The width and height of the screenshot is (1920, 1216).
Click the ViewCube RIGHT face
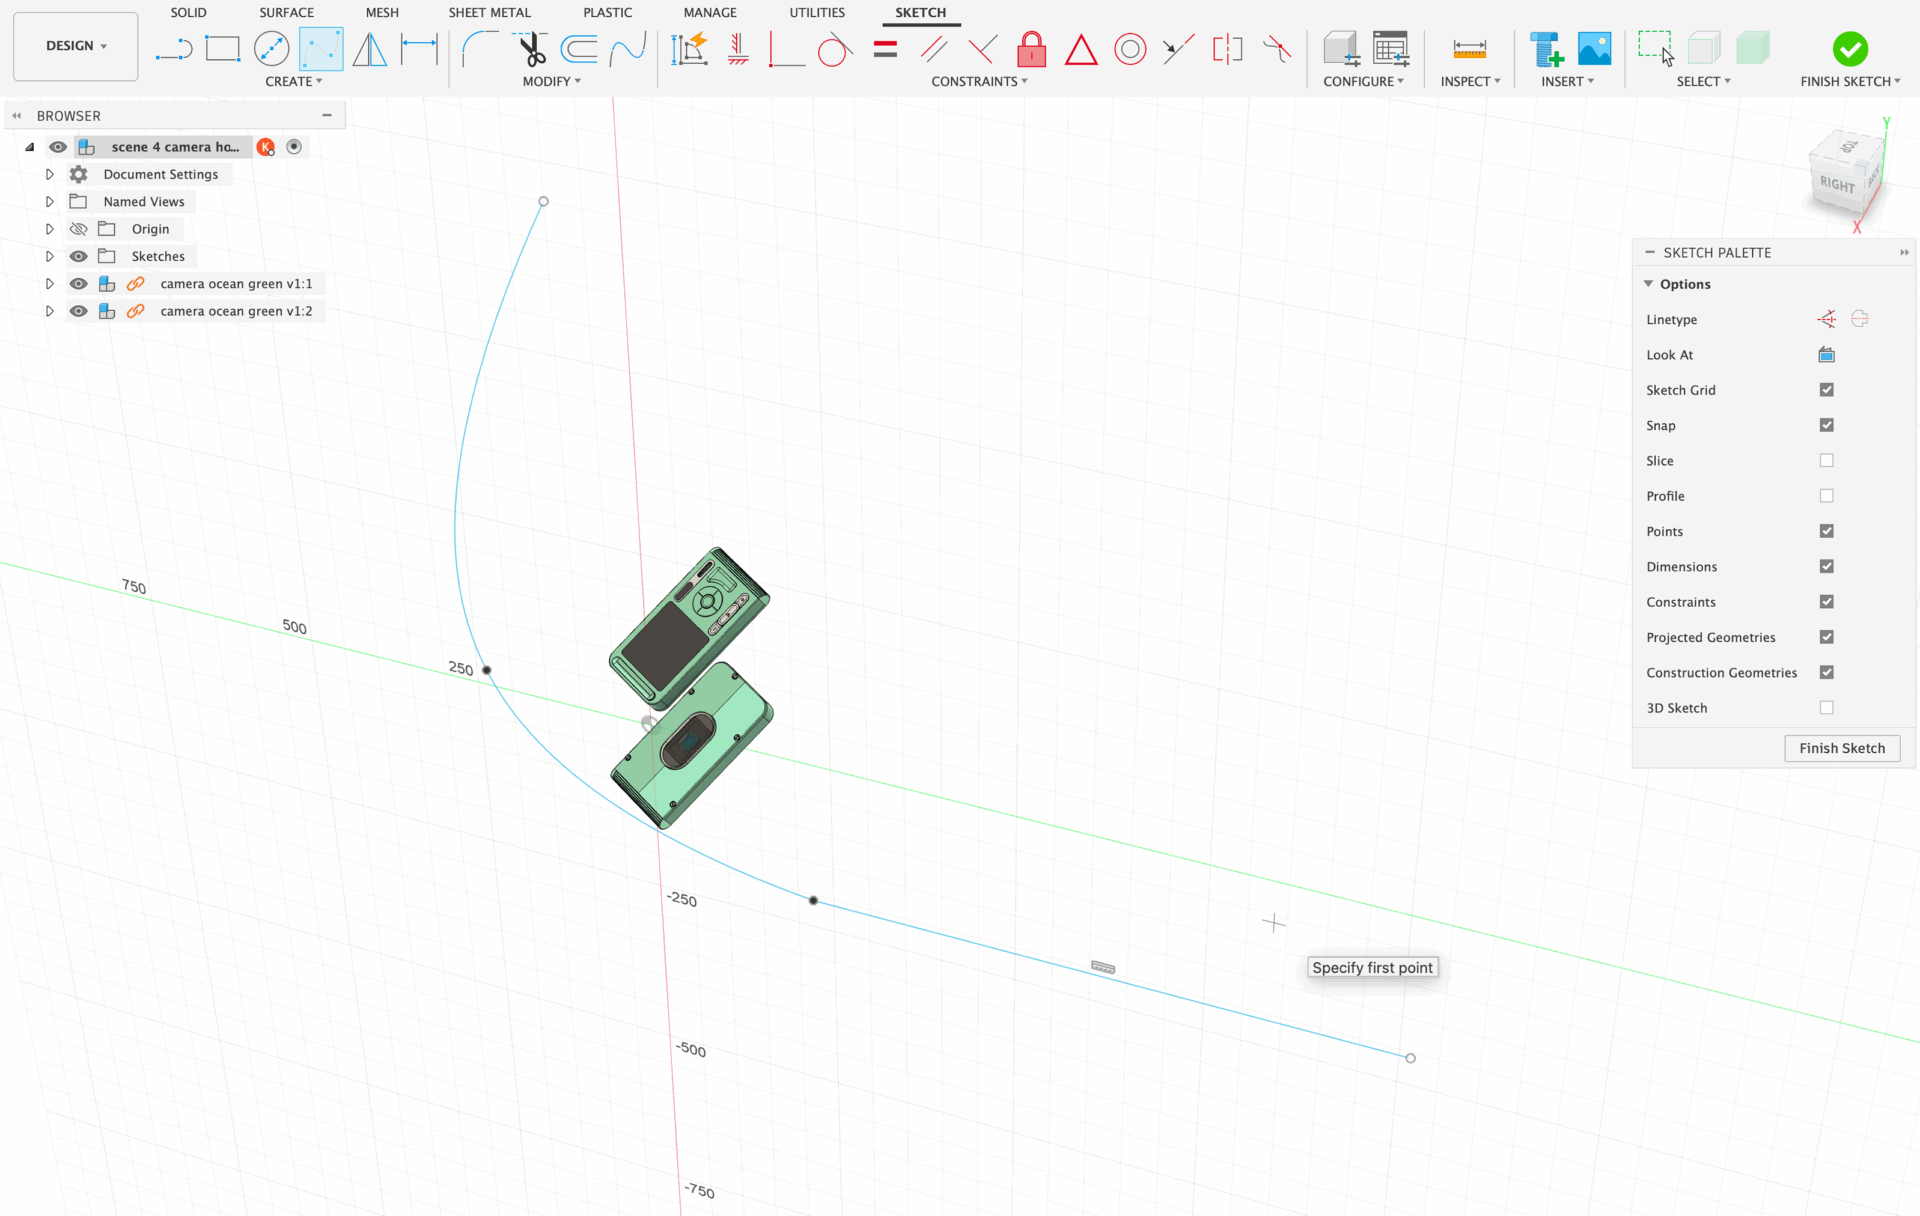tap(1836, 184)
